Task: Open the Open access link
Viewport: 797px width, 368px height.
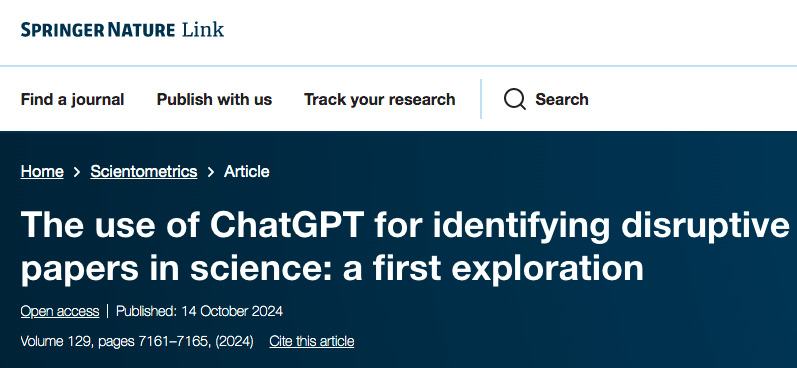Action: point(60,311)
